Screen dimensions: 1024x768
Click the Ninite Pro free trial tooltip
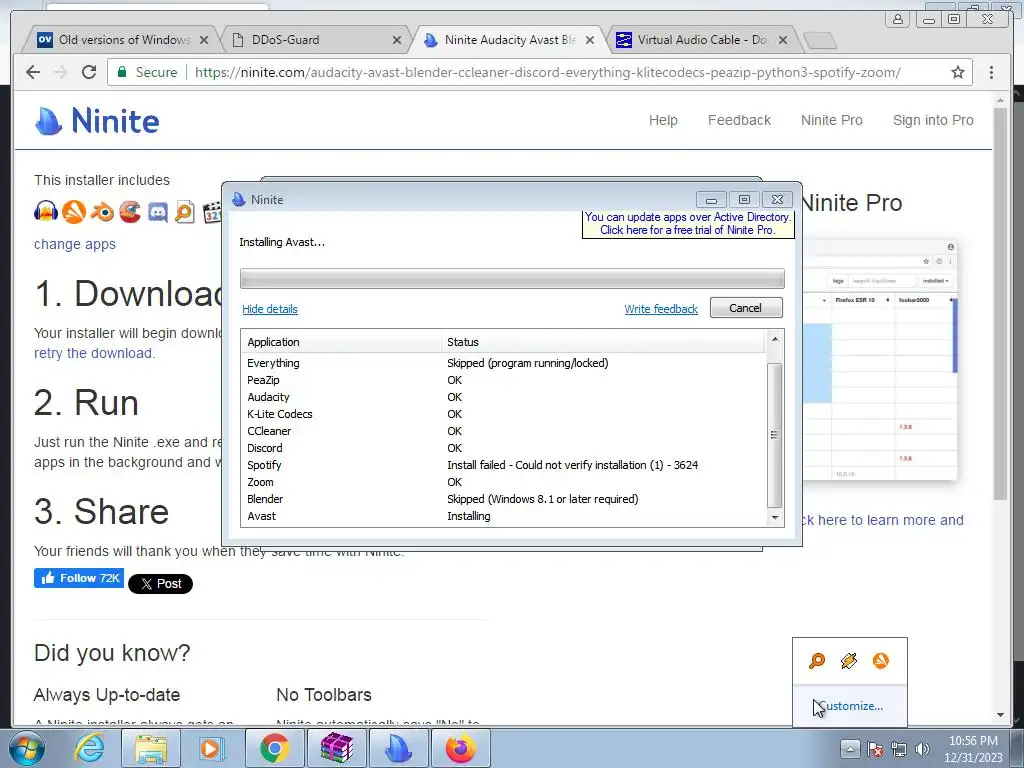(x=688, y=223)
